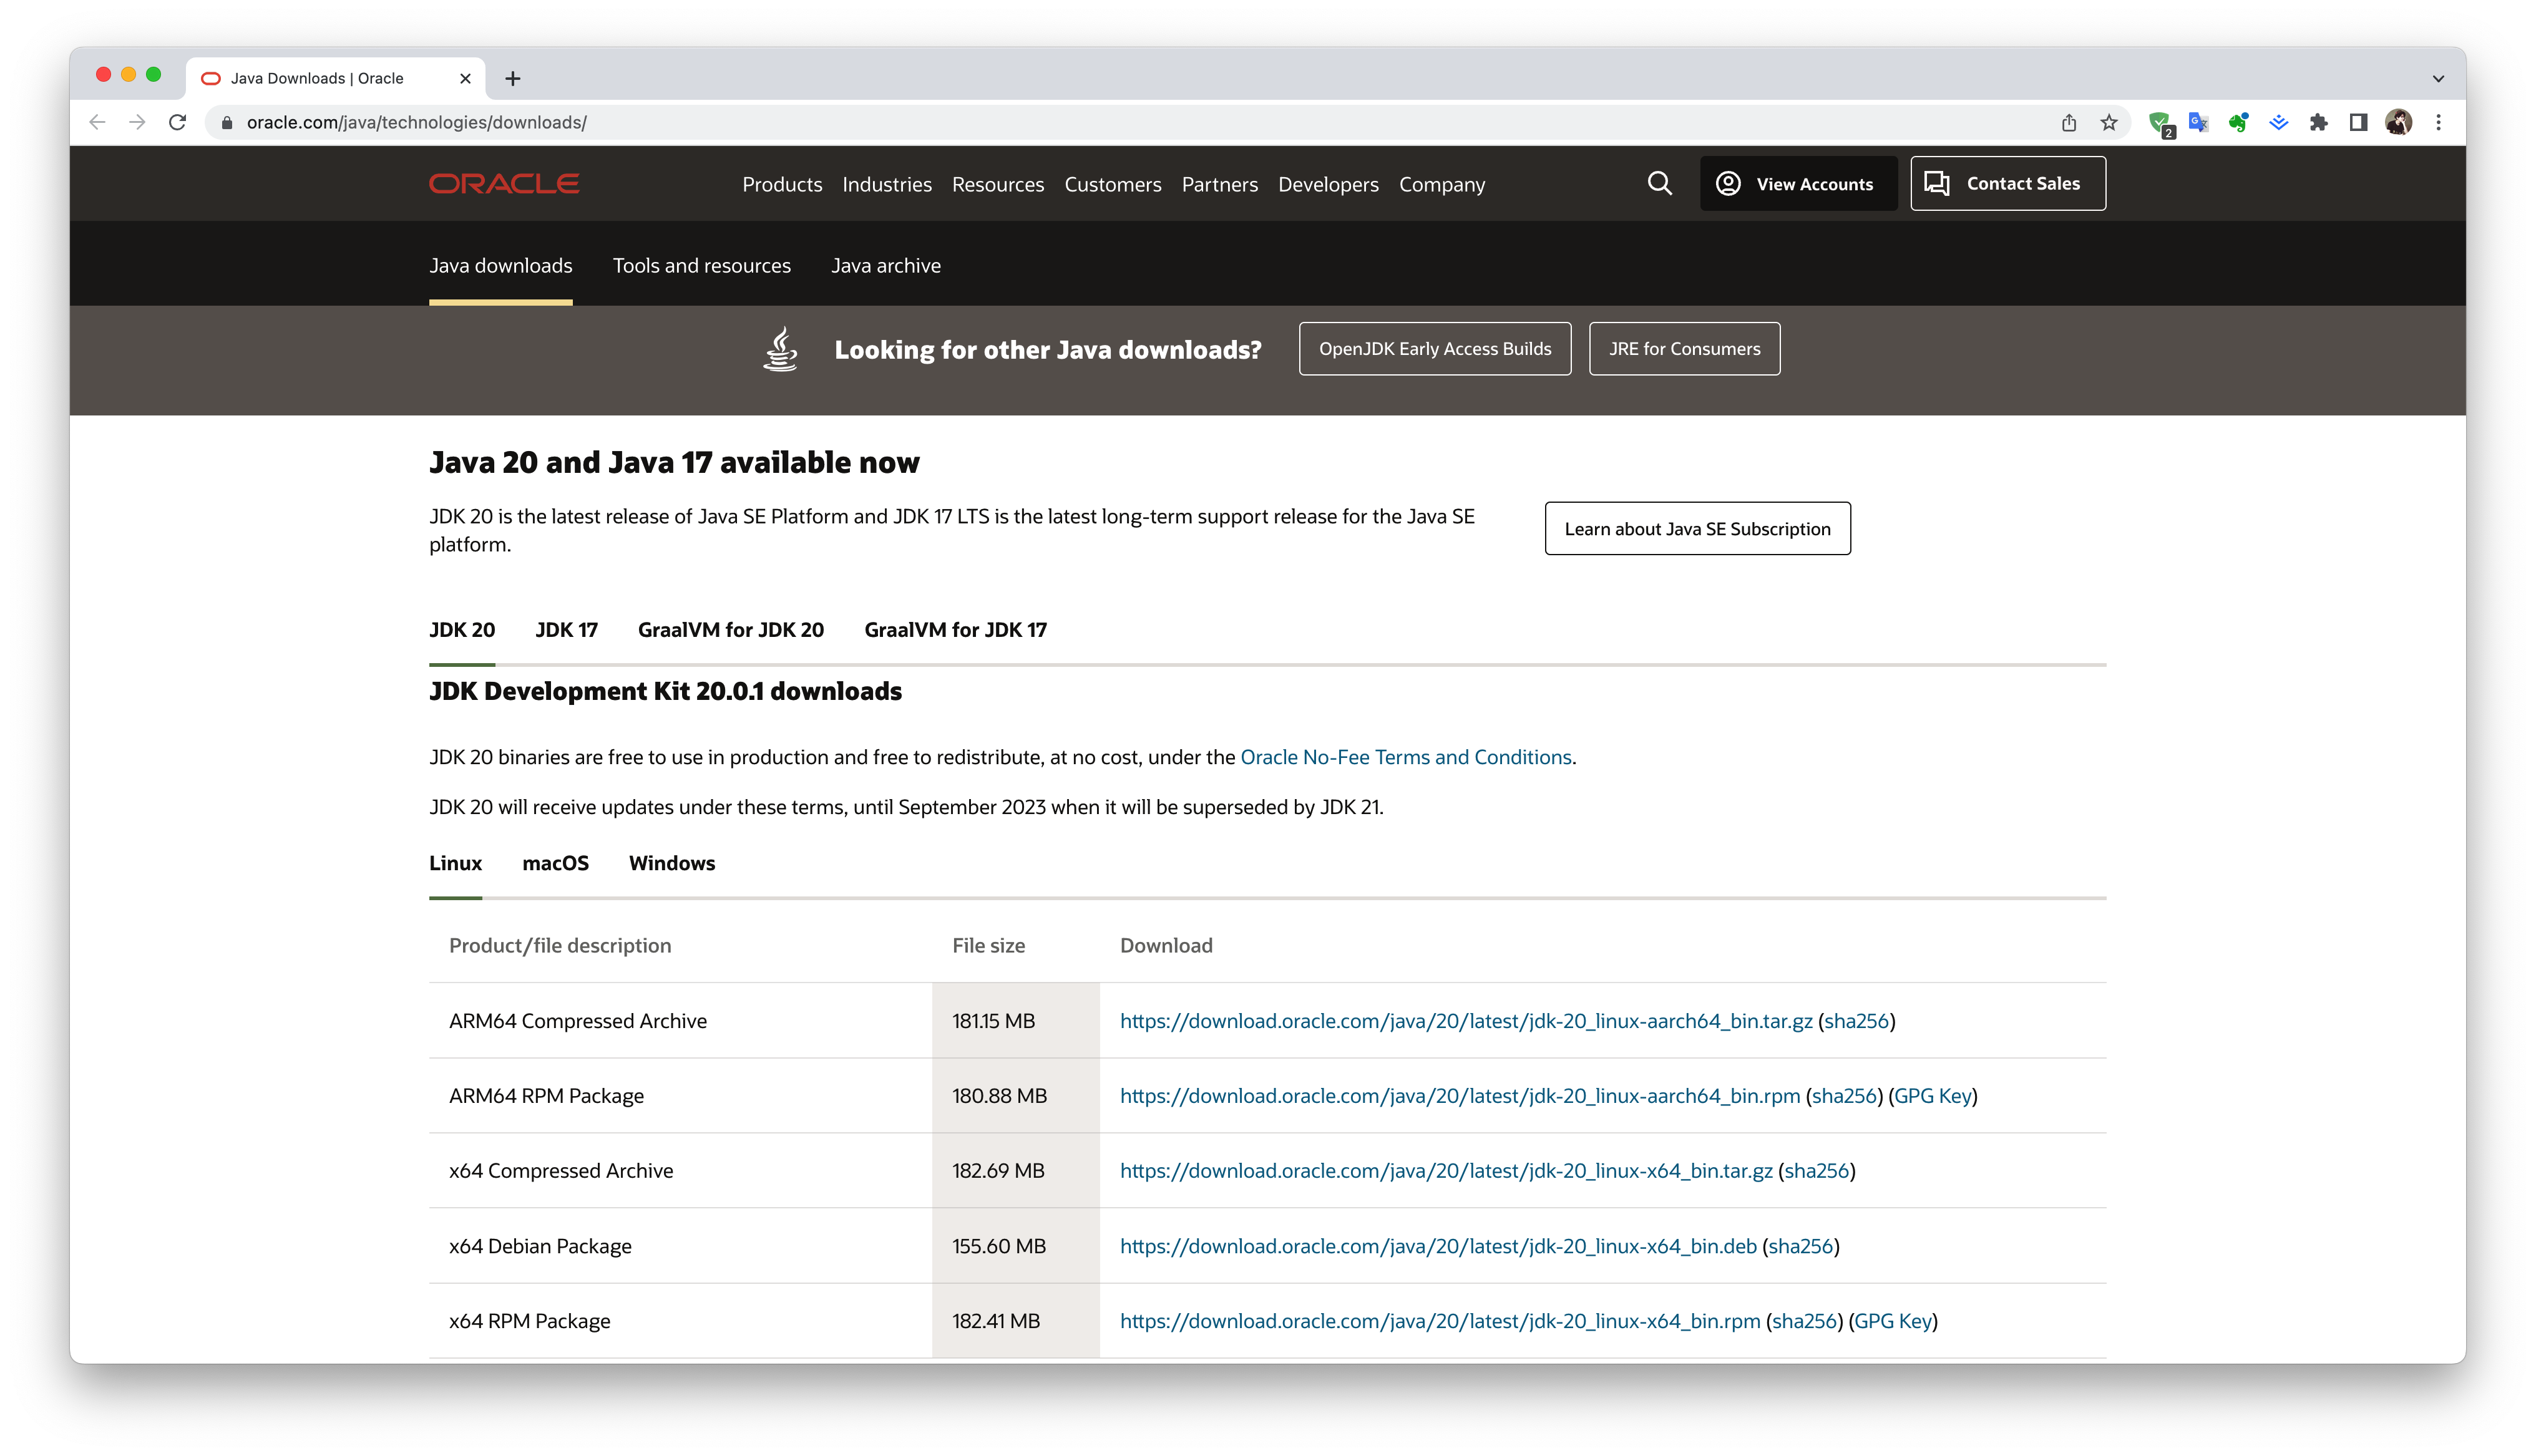2536x1456 pixels.
Task: Download jdk-20_linux-aarch64_bin.tar.gz link
Action: 1465,1021
